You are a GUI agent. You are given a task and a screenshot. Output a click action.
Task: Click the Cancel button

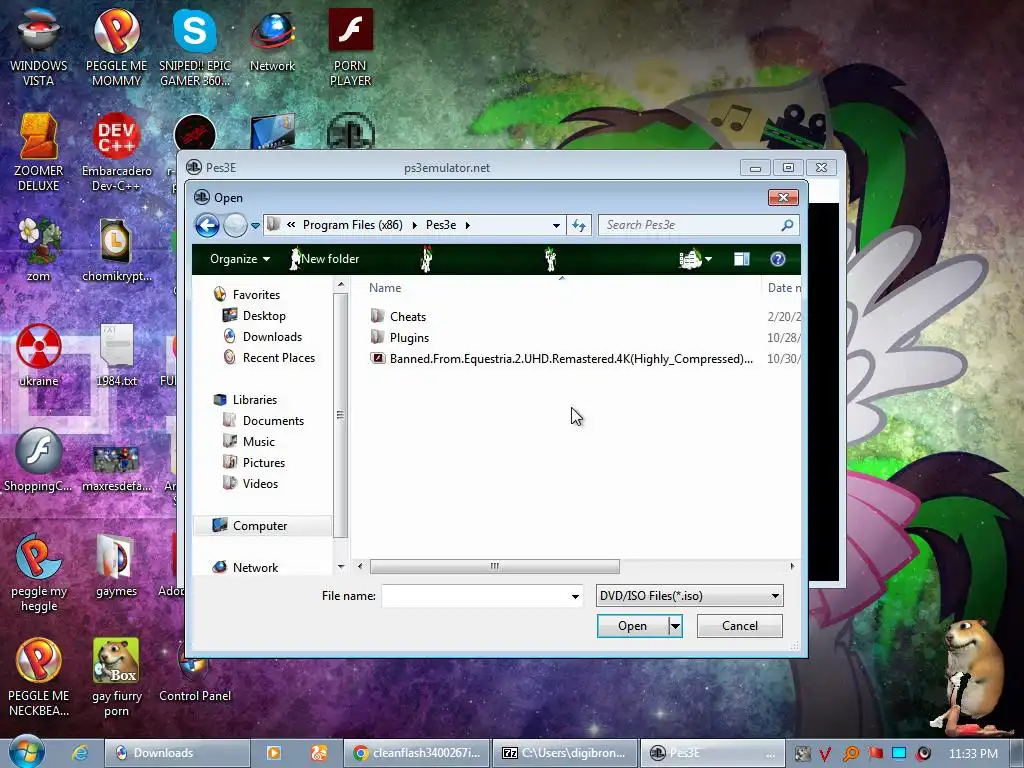(x=740, y=626)
